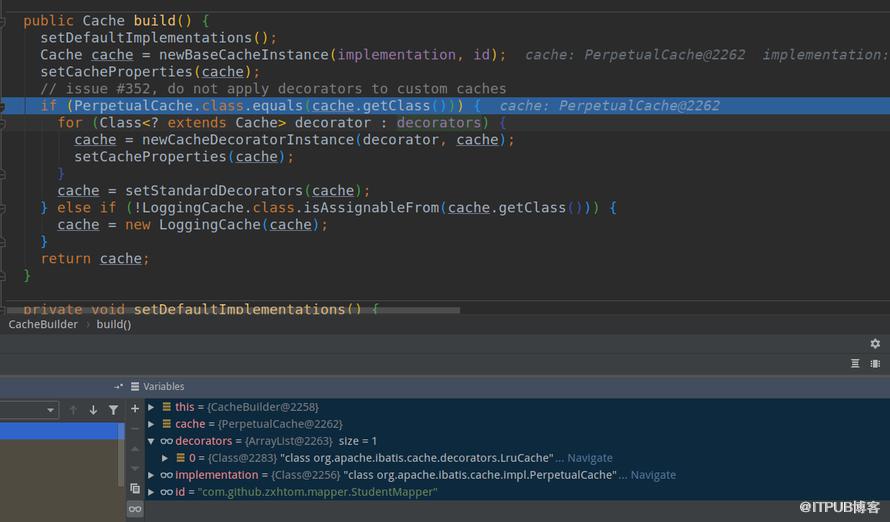Collapse the 'decorators' variable node

[x=151, y=441]
